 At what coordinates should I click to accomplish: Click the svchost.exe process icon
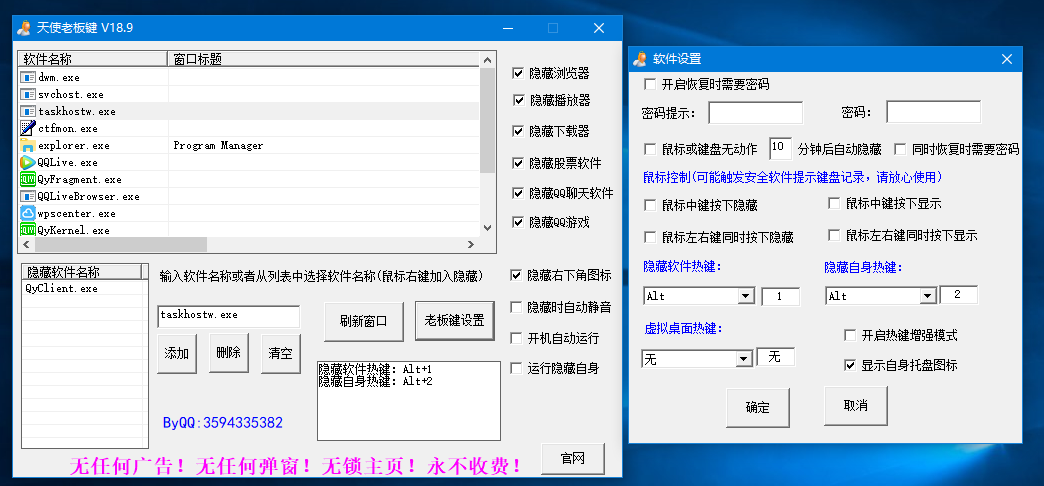(x=28, y=95)
